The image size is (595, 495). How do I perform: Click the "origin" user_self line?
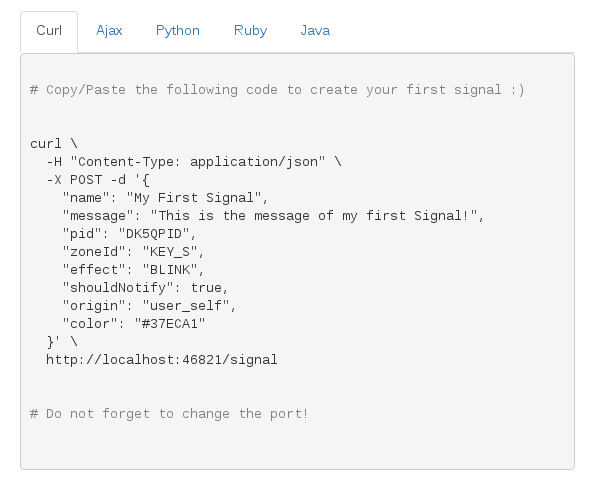tap(149, 306)
